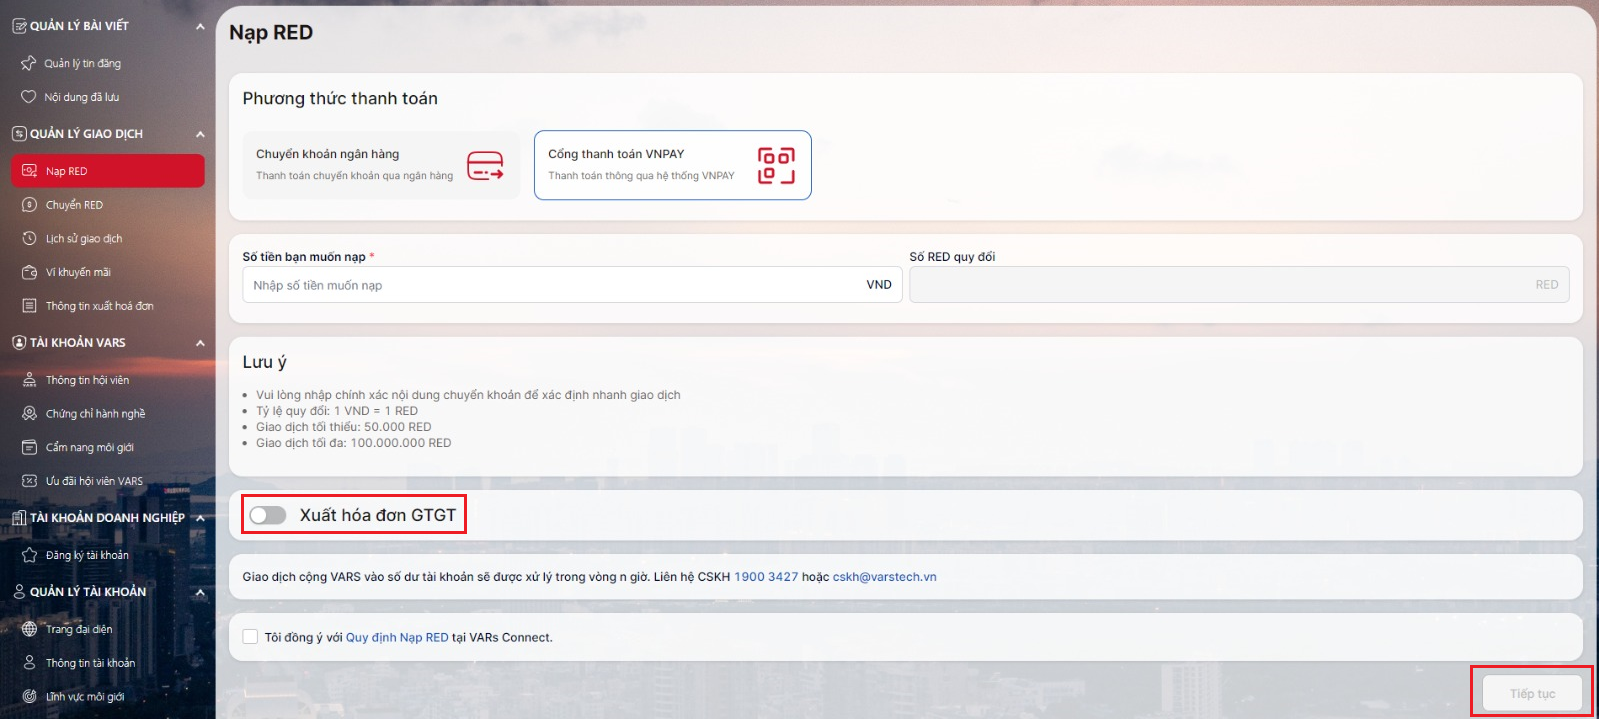Click the bank transfer card icon

(x=485, y=165)
